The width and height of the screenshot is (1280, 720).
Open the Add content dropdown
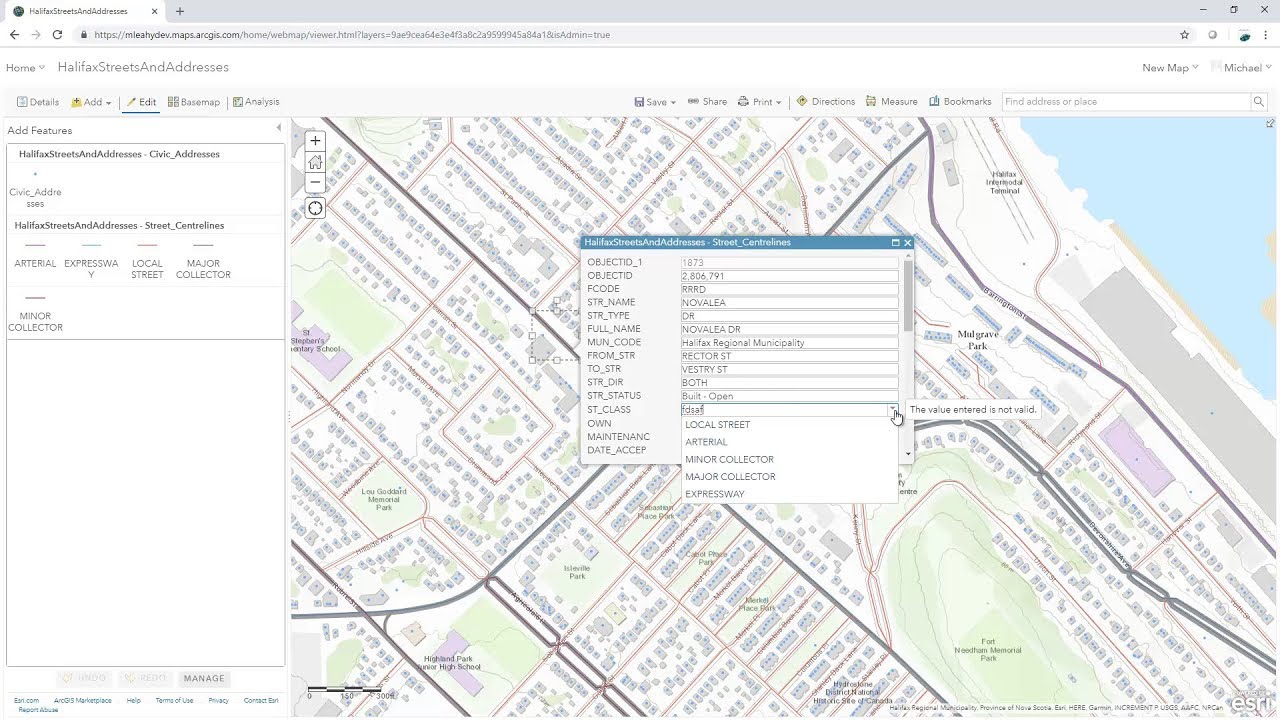[91, 102]
